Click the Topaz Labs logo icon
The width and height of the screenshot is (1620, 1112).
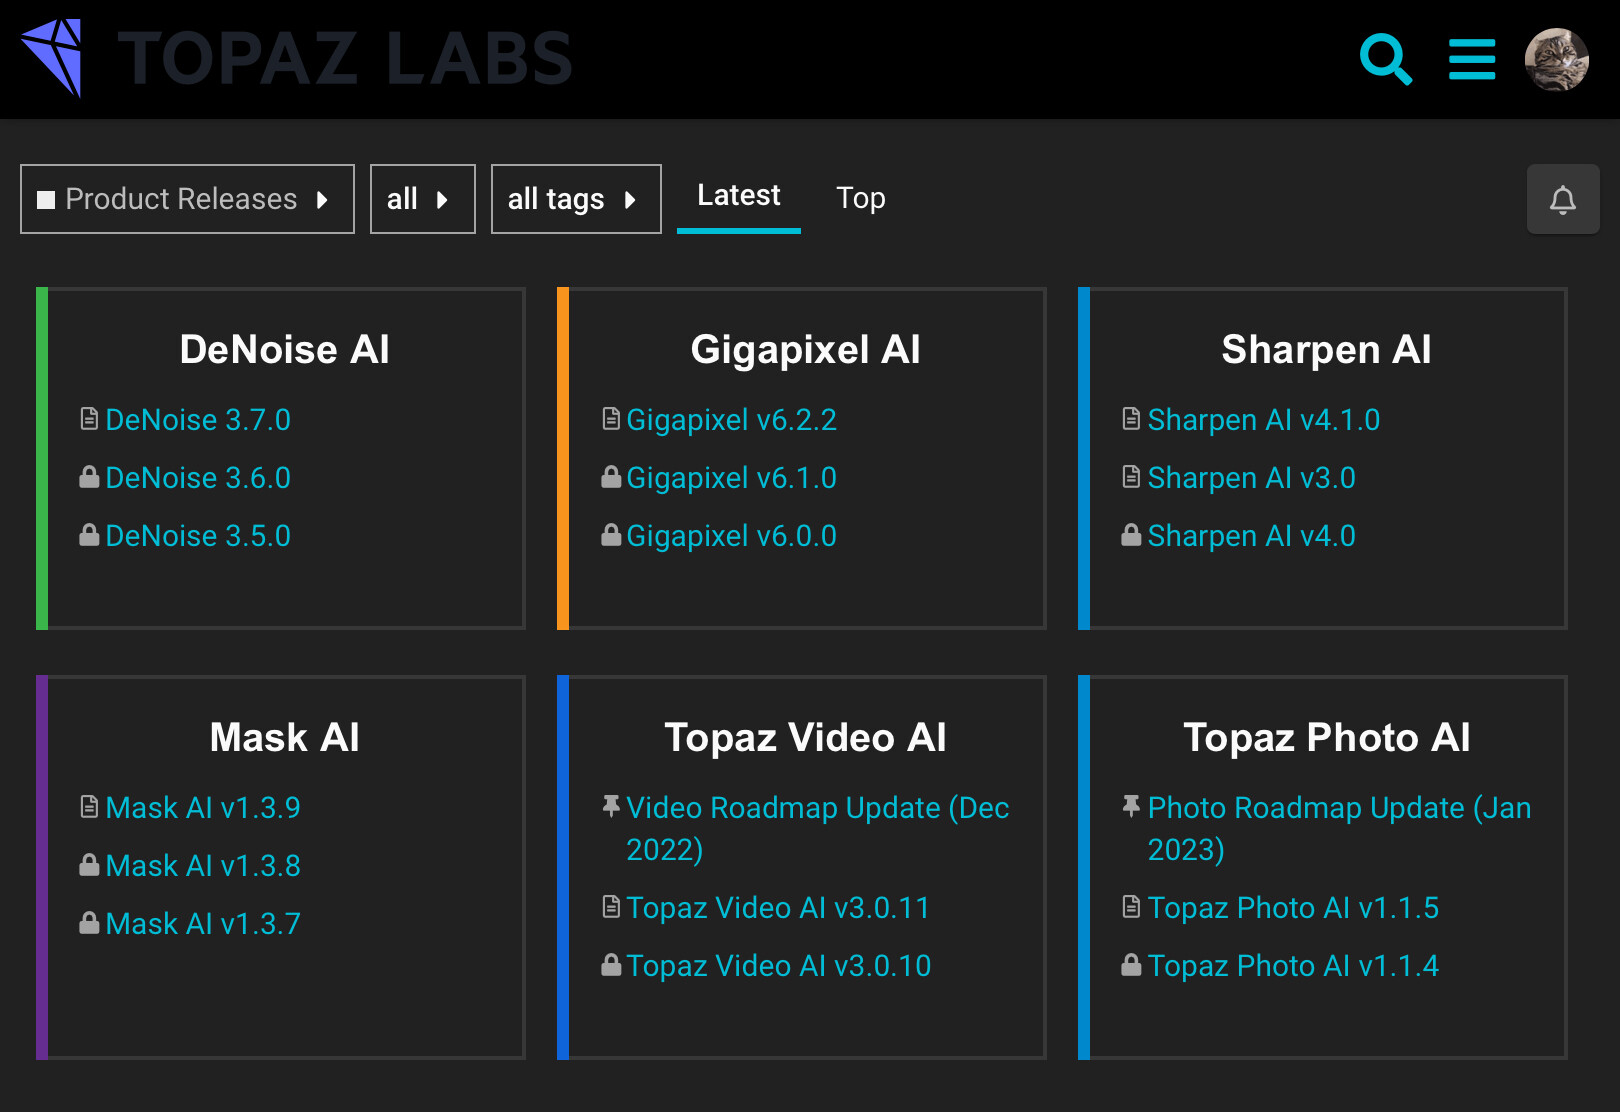click(52, 57)
